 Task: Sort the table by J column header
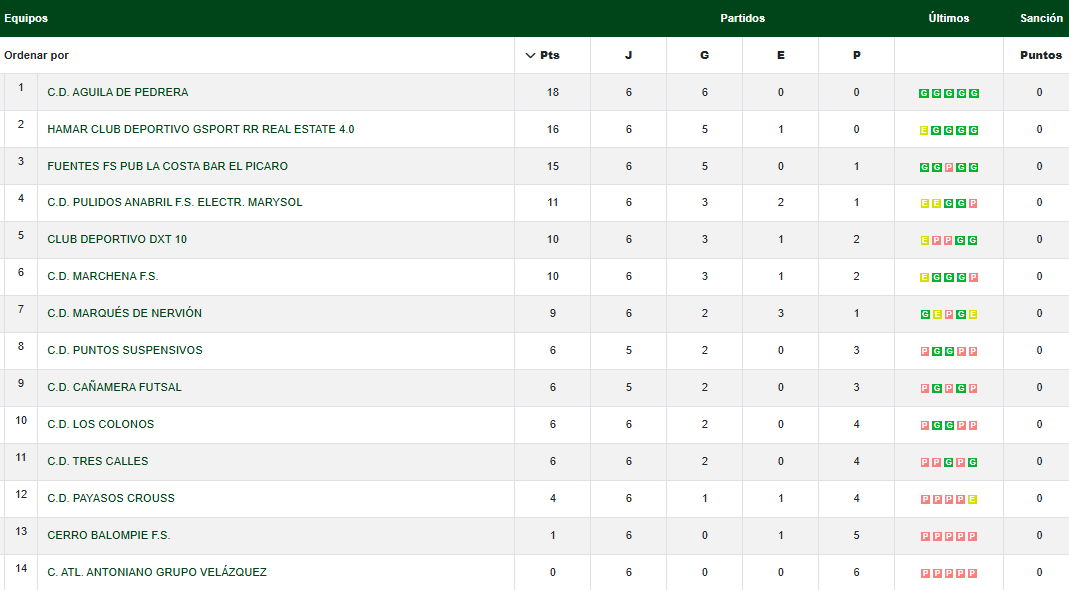point(628,56)
